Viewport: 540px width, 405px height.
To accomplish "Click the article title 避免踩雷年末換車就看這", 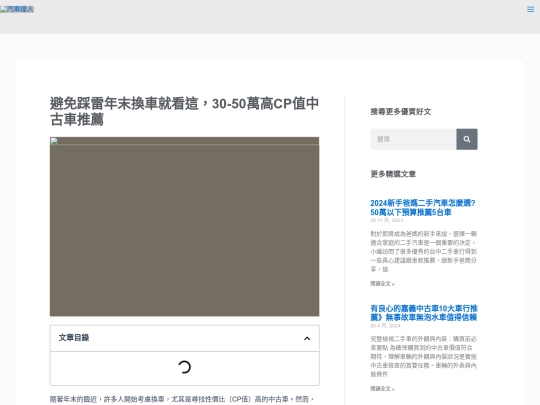I will [184, 112].
